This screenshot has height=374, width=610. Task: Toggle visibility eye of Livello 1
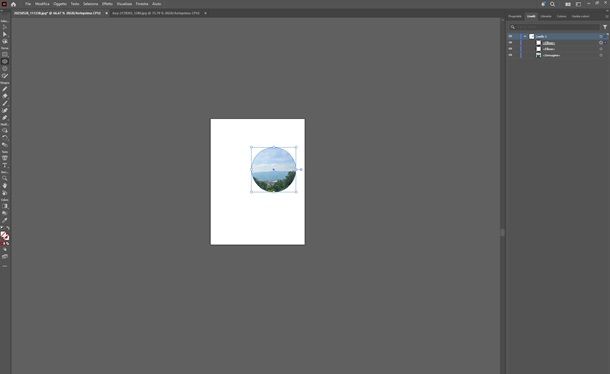pyautogui.click(x=510, y=37)
